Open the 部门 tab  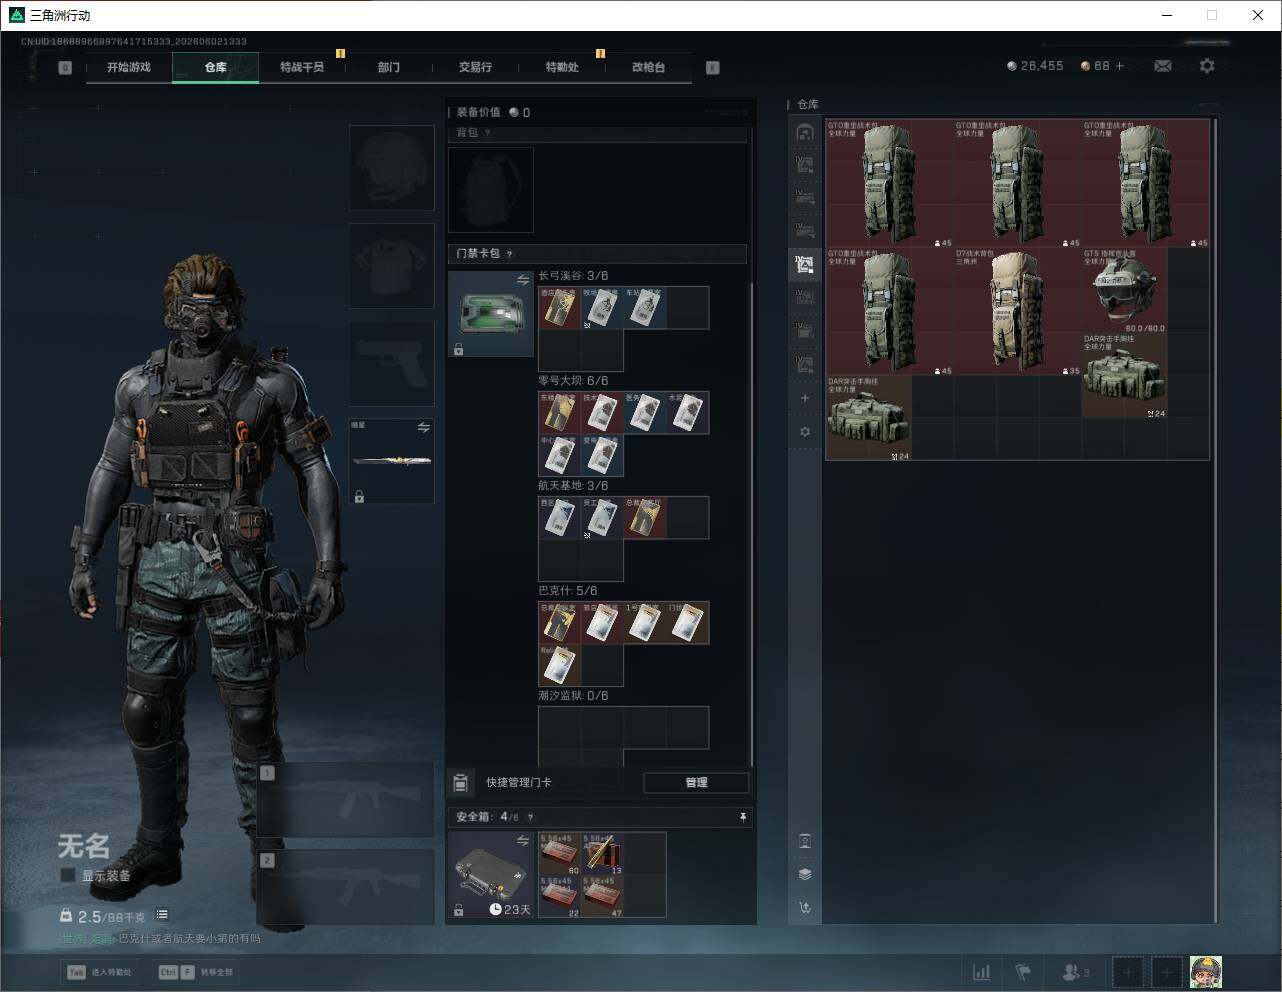pyautogui.click(x=389, y=67)
